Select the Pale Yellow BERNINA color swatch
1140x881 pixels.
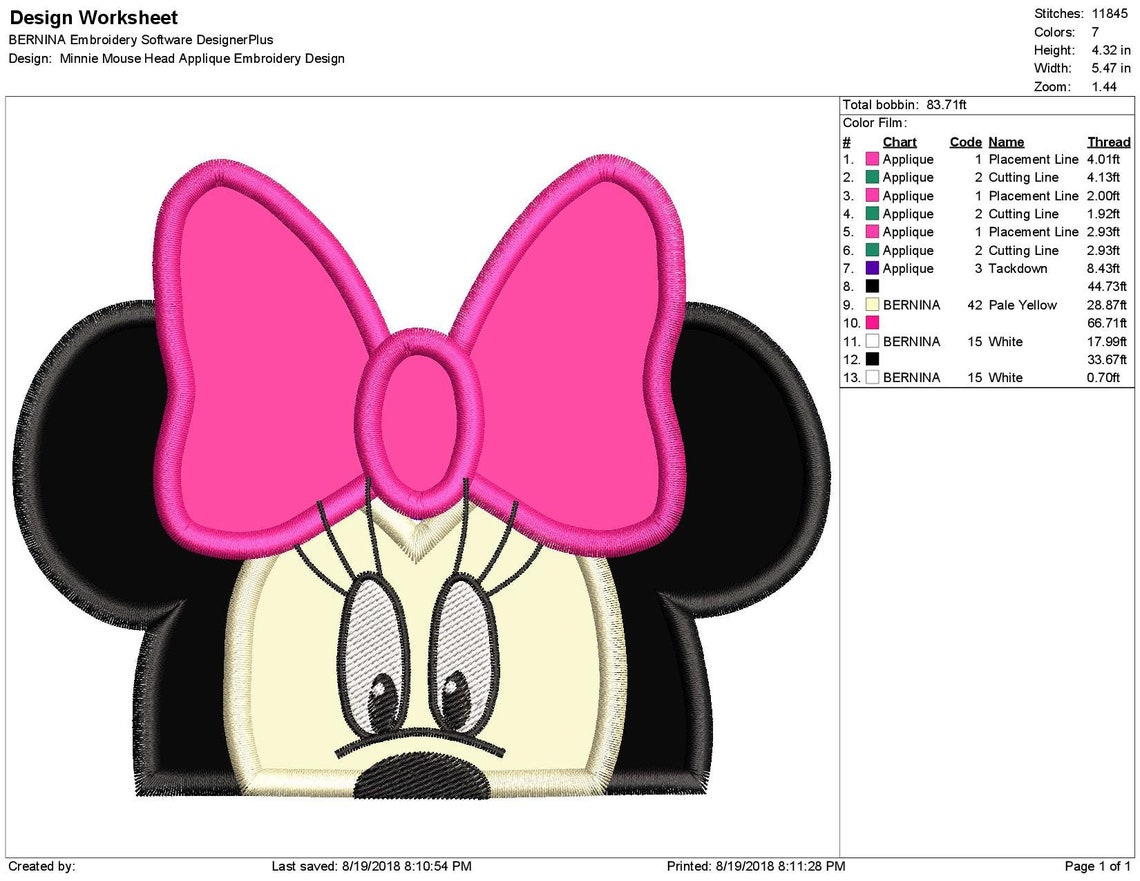[x=871, y=305]
